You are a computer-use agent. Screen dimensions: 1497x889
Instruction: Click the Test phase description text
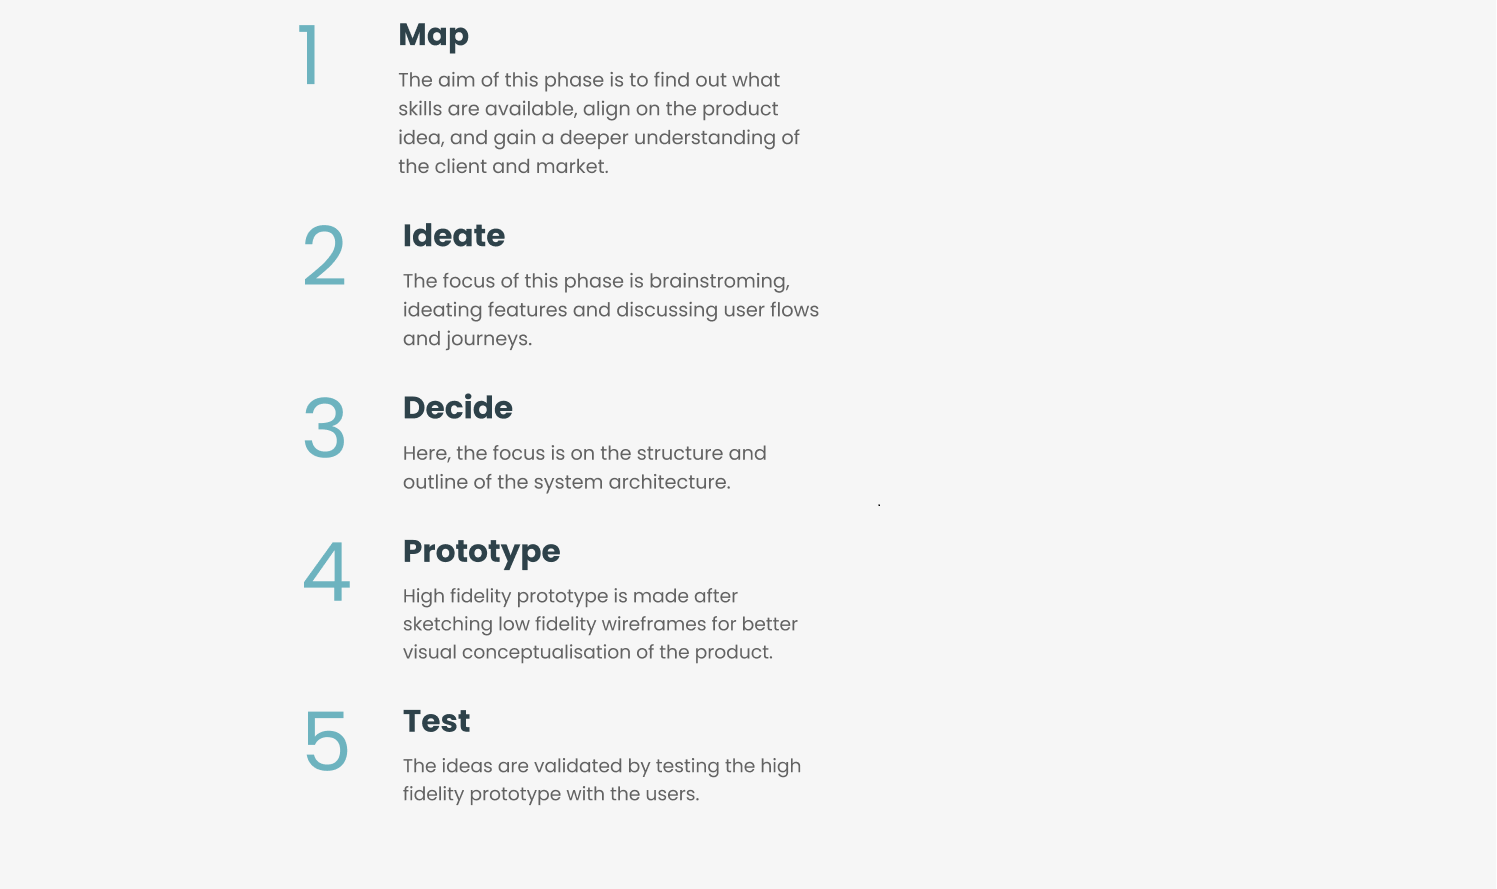(x=601, y=780)
